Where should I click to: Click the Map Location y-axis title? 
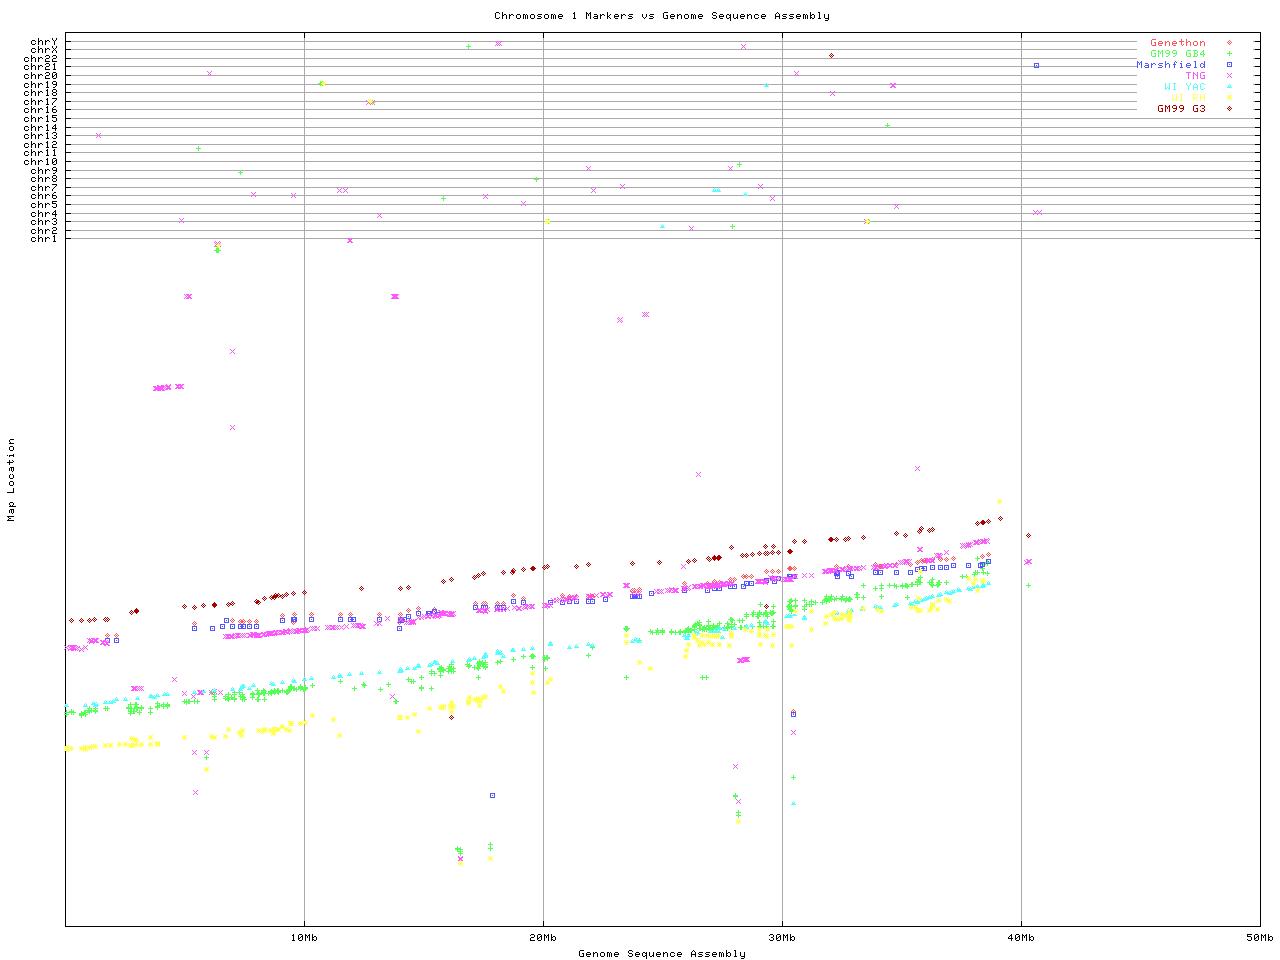[x=12, y=480]
